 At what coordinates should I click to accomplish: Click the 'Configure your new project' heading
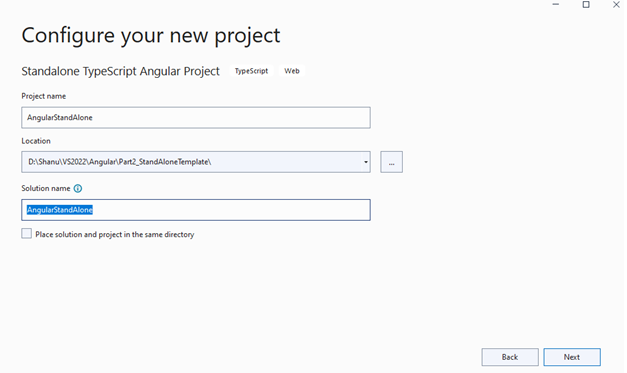coord(151,36)
